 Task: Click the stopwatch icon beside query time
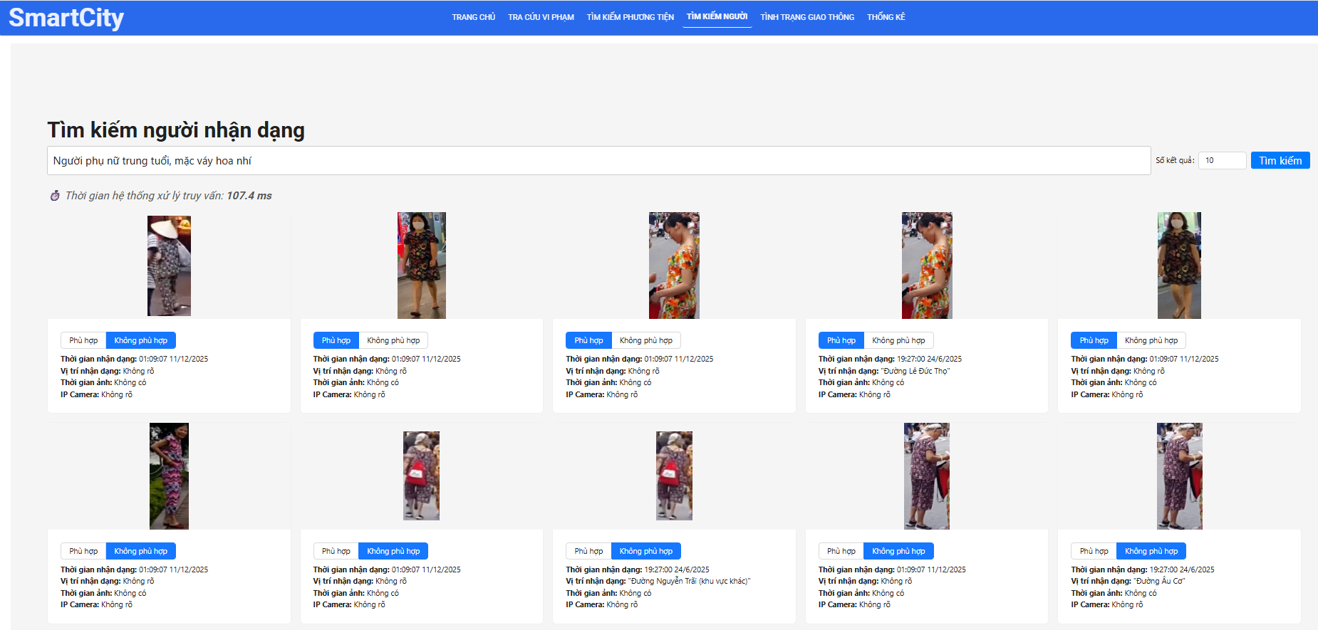coord(55,196)
